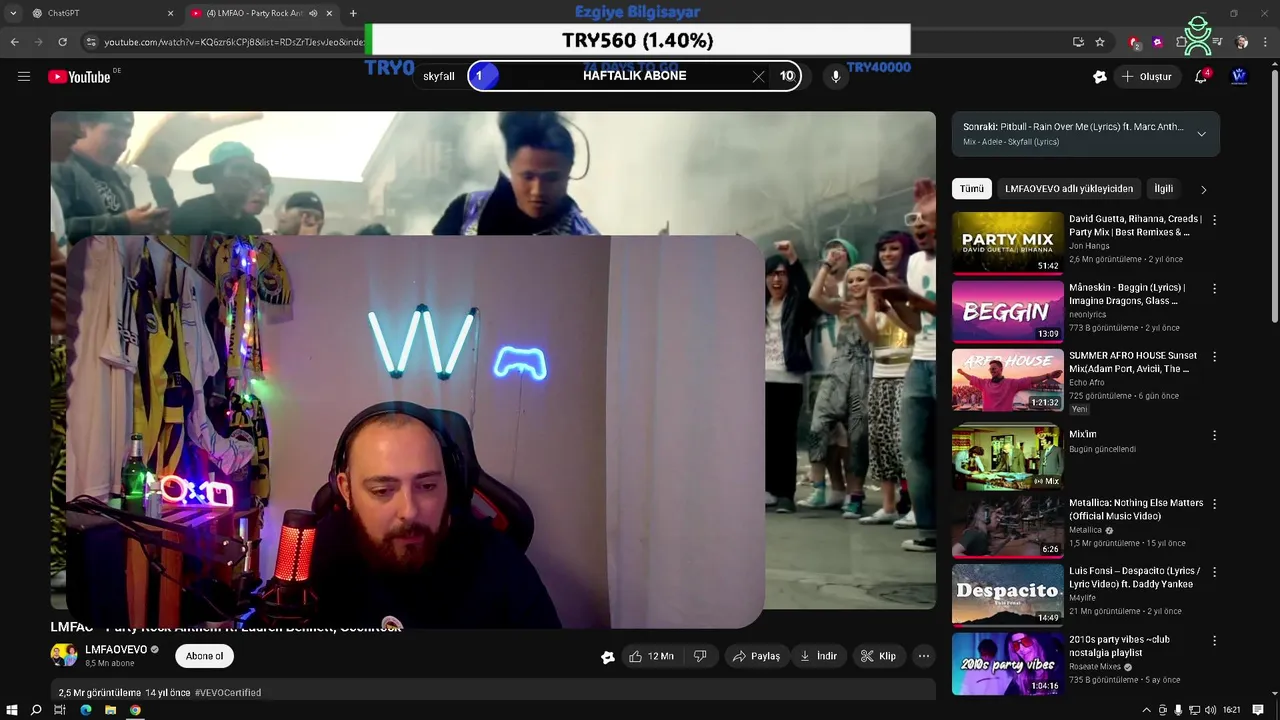The width and height of the screenshot is (1280, 720).
Task: Close the ChatGPT tab
Action: point(170,13)
